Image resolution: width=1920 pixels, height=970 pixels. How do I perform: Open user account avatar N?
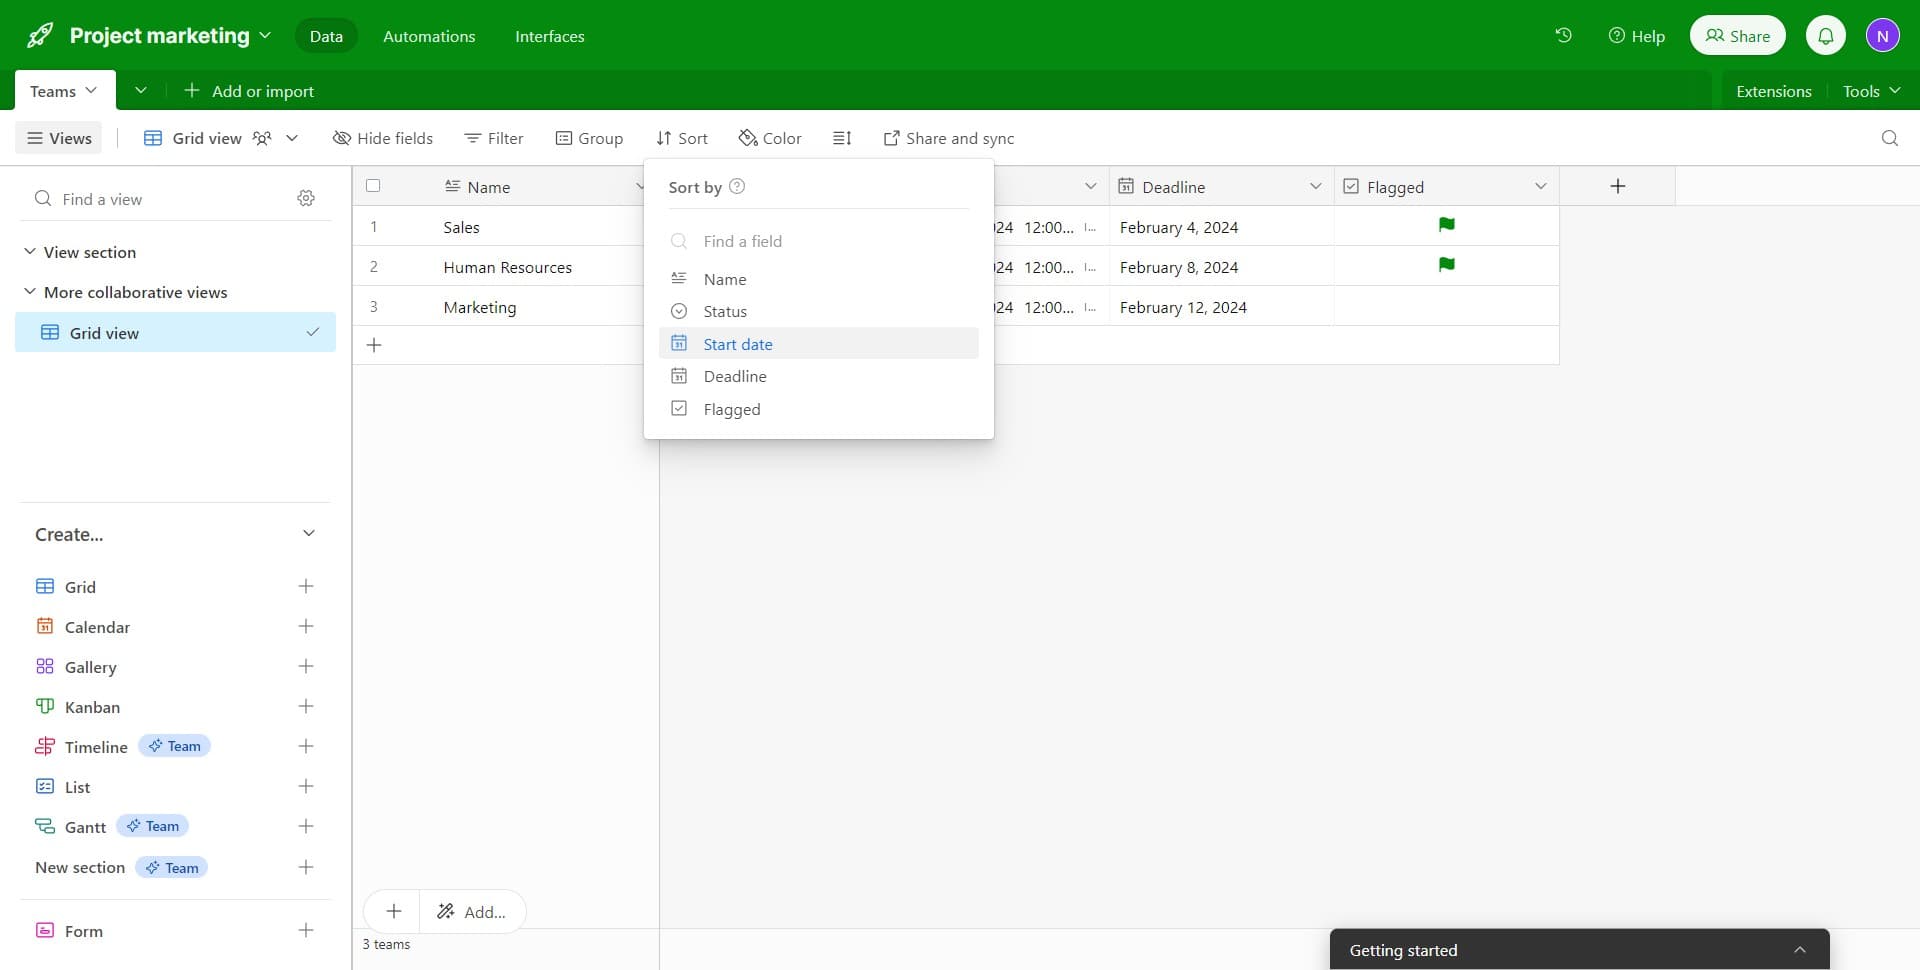pyautogui.click(x=1882, y=36)
